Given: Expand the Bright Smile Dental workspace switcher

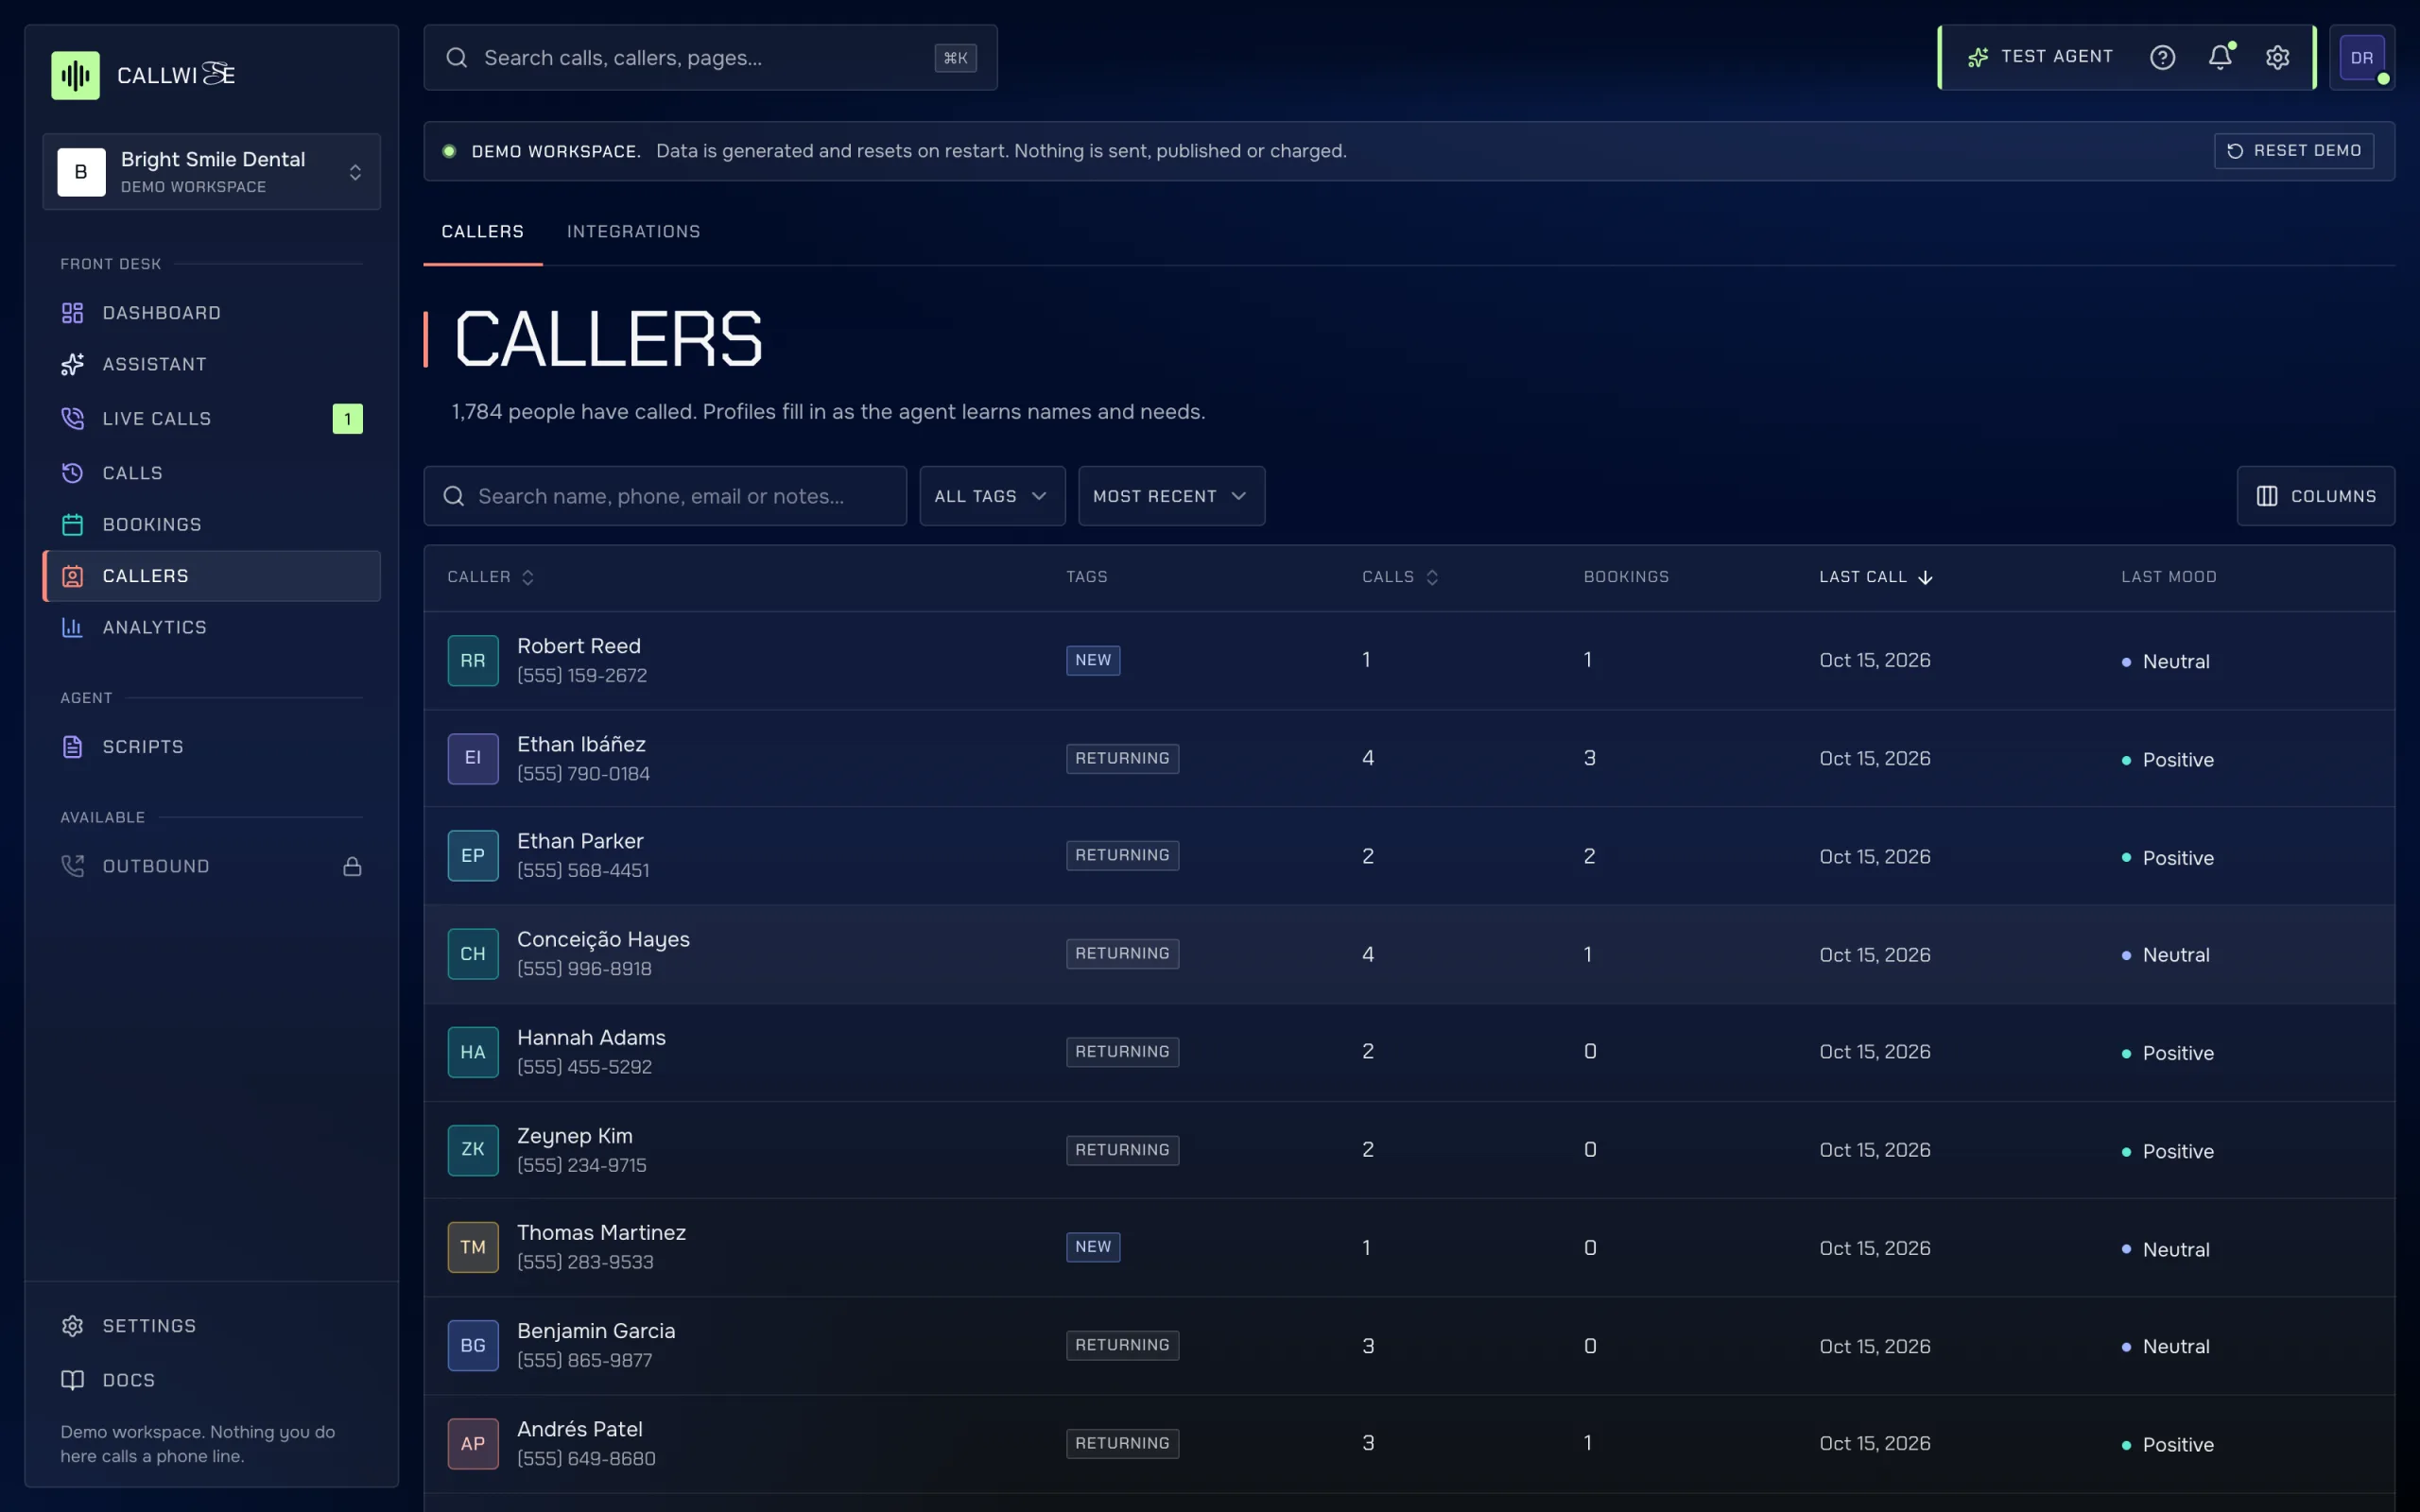Looking at the screenshot, I should coord(211,172).
